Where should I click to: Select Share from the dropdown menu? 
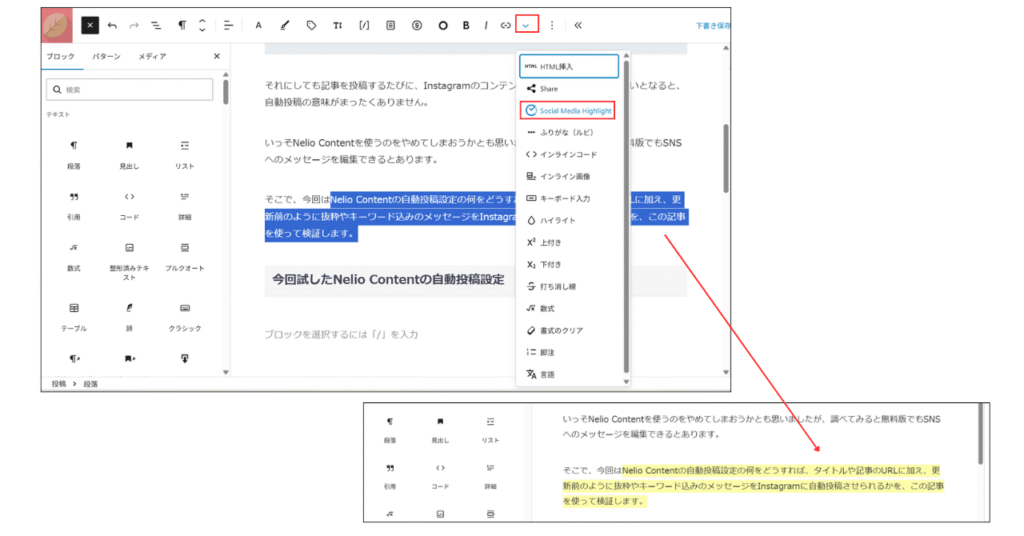(x=569, y=89)
